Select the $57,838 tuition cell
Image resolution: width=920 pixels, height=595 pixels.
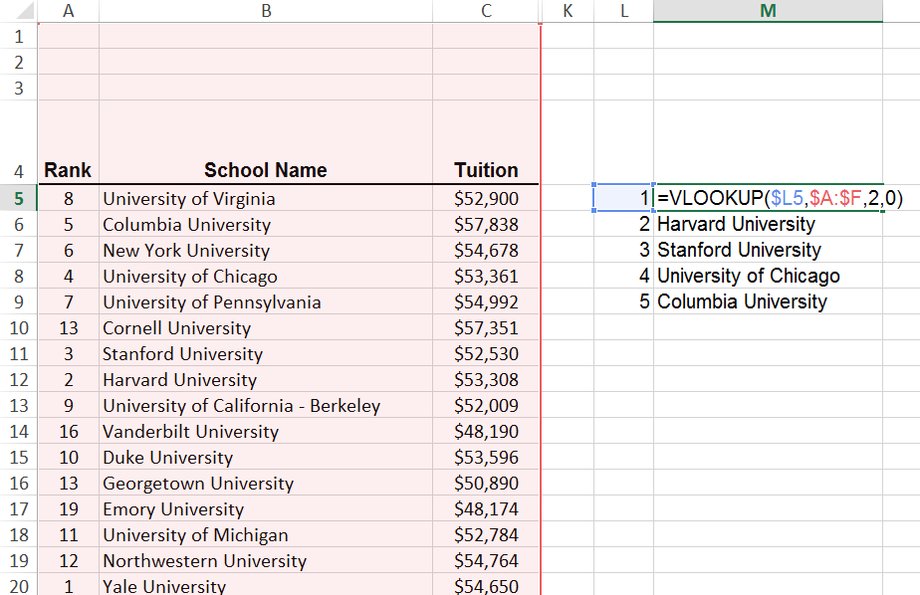coord(486,224)
